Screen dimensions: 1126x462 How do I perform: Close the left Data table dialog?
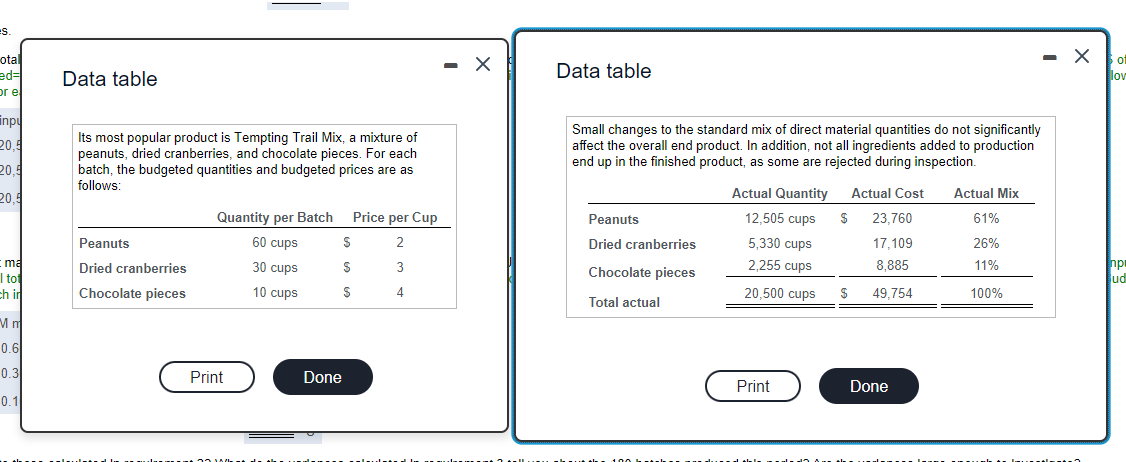point(483,65)
